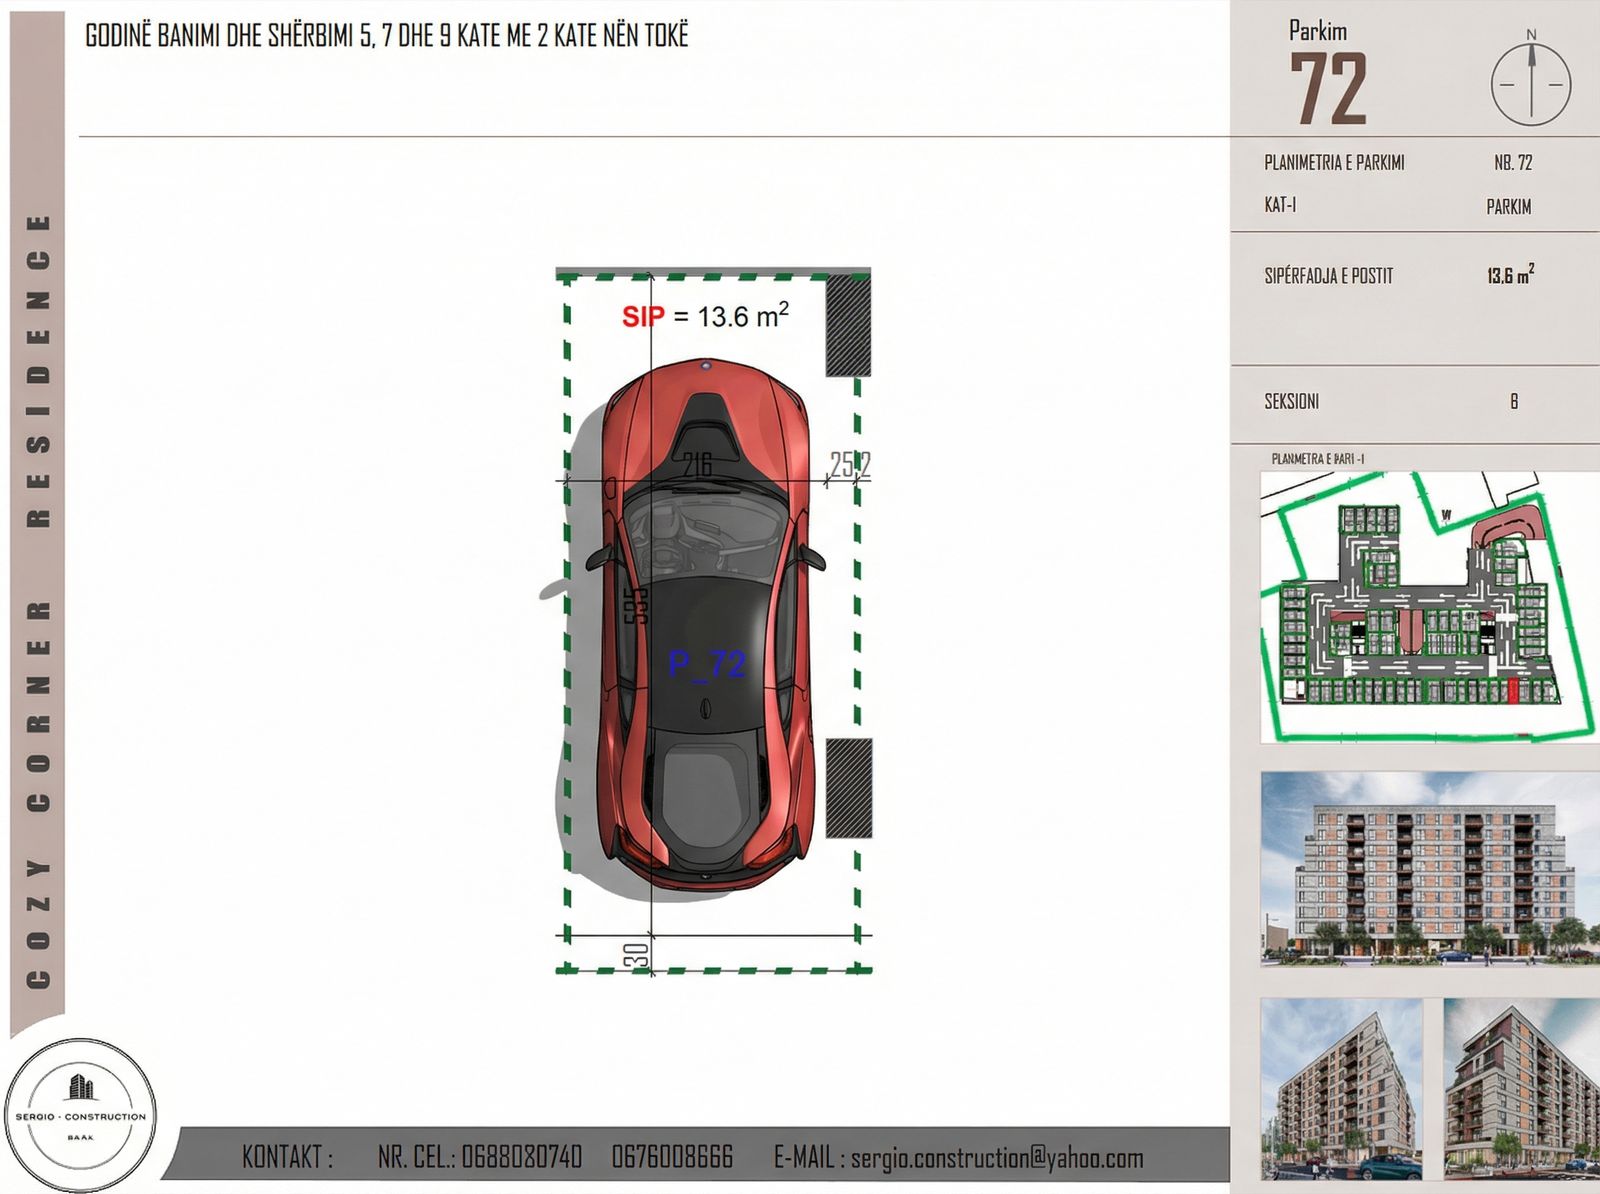Click the sergio.construction@yahoo.com email address
This screenshot has width=1600, height=1194.
coord(996,1158)
